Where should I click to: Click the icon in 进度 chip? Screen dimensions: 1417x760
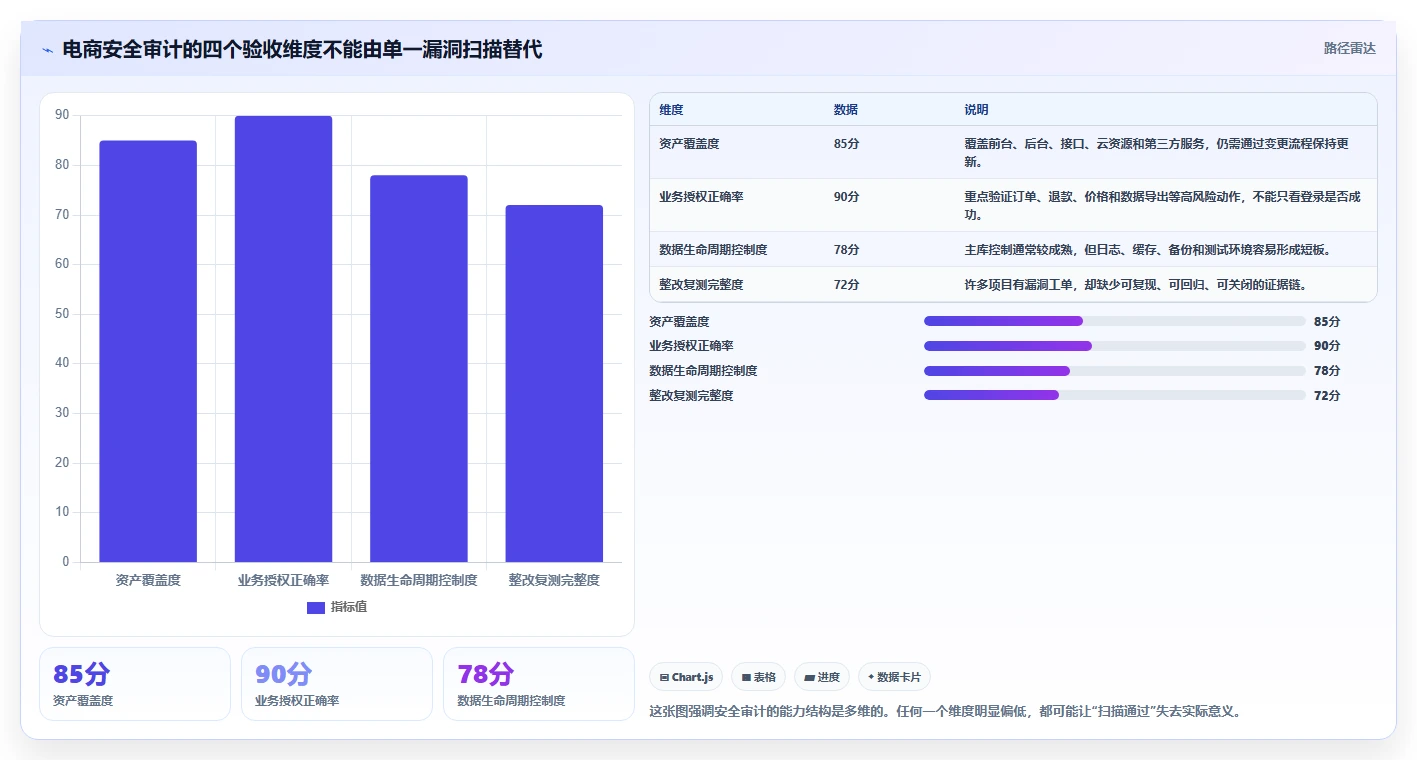click(809, 678)
